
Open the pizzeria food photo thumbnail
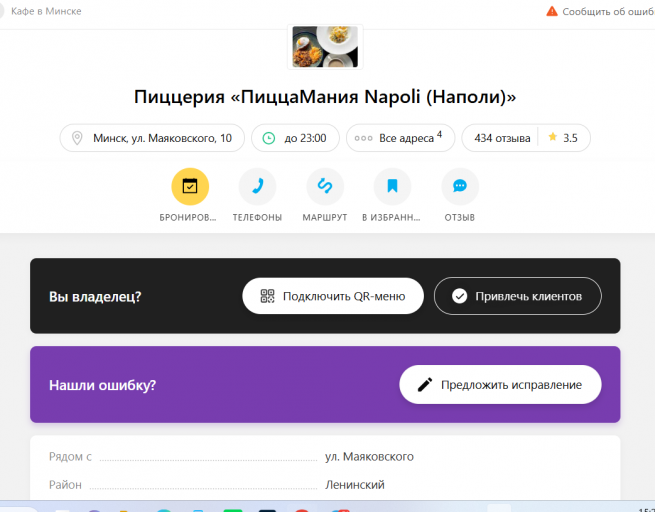tap(325, 47)
